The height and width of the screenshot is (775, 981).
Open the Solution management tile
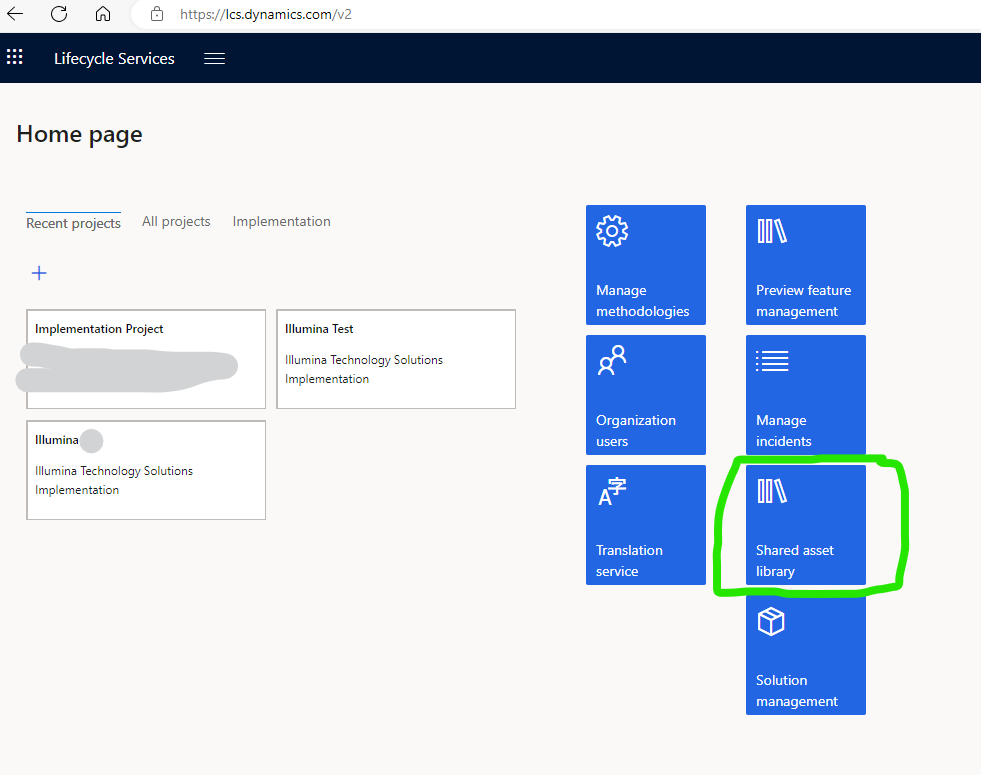(805, 655)
